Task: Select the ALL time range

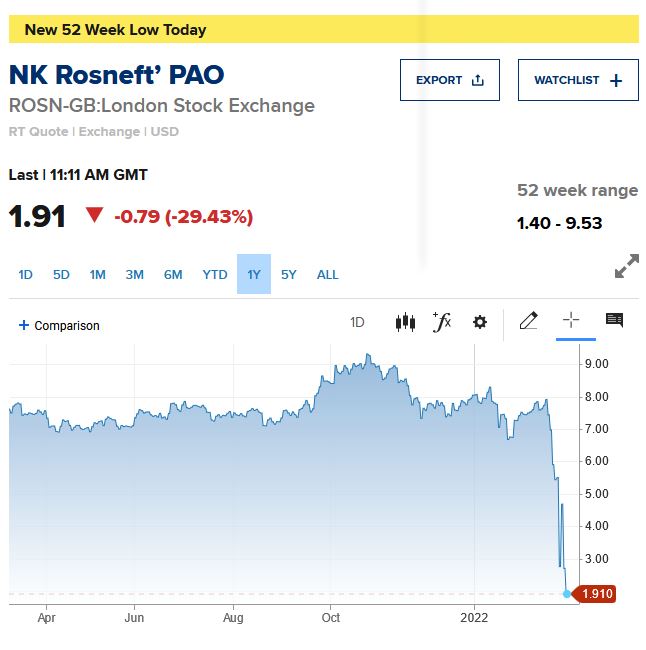Action: (328, 275)
